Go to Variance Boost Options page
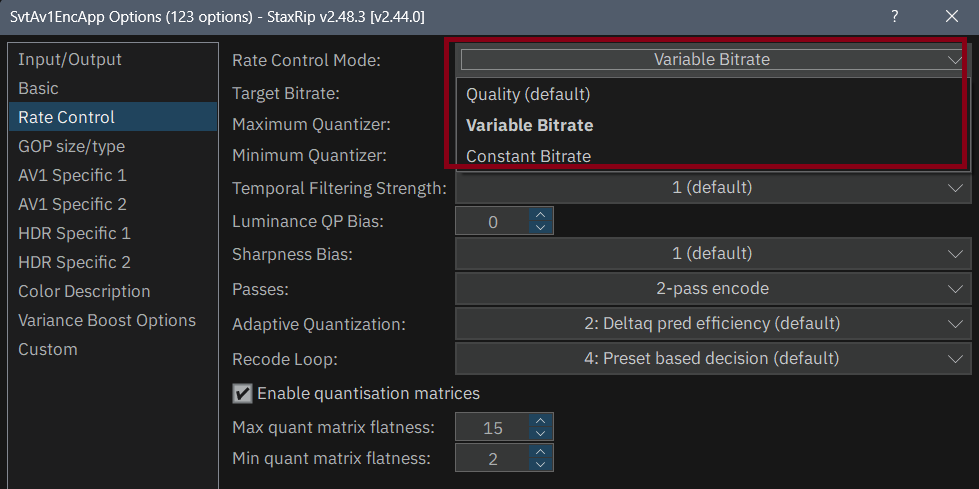This screenshot has width=979, height=489. [107, 320]
